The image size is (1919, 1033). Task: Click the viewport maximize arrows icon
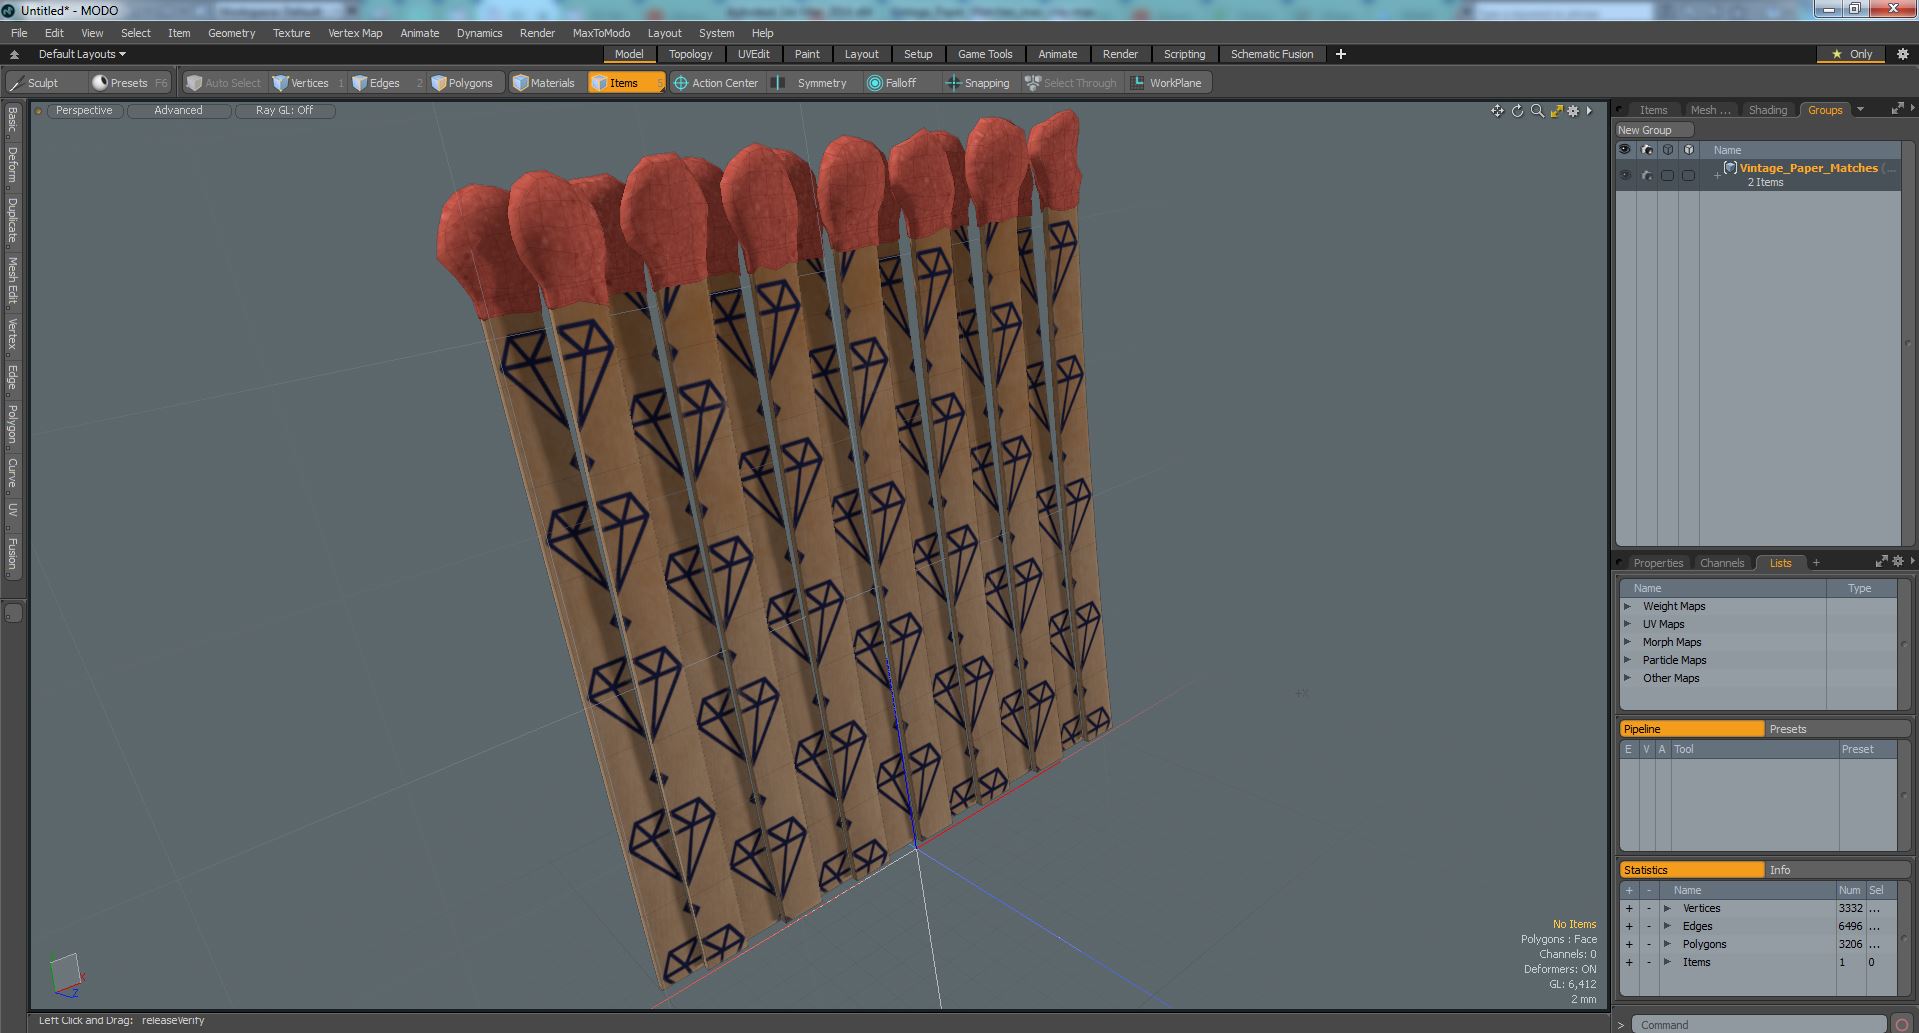click(1556, 111)
